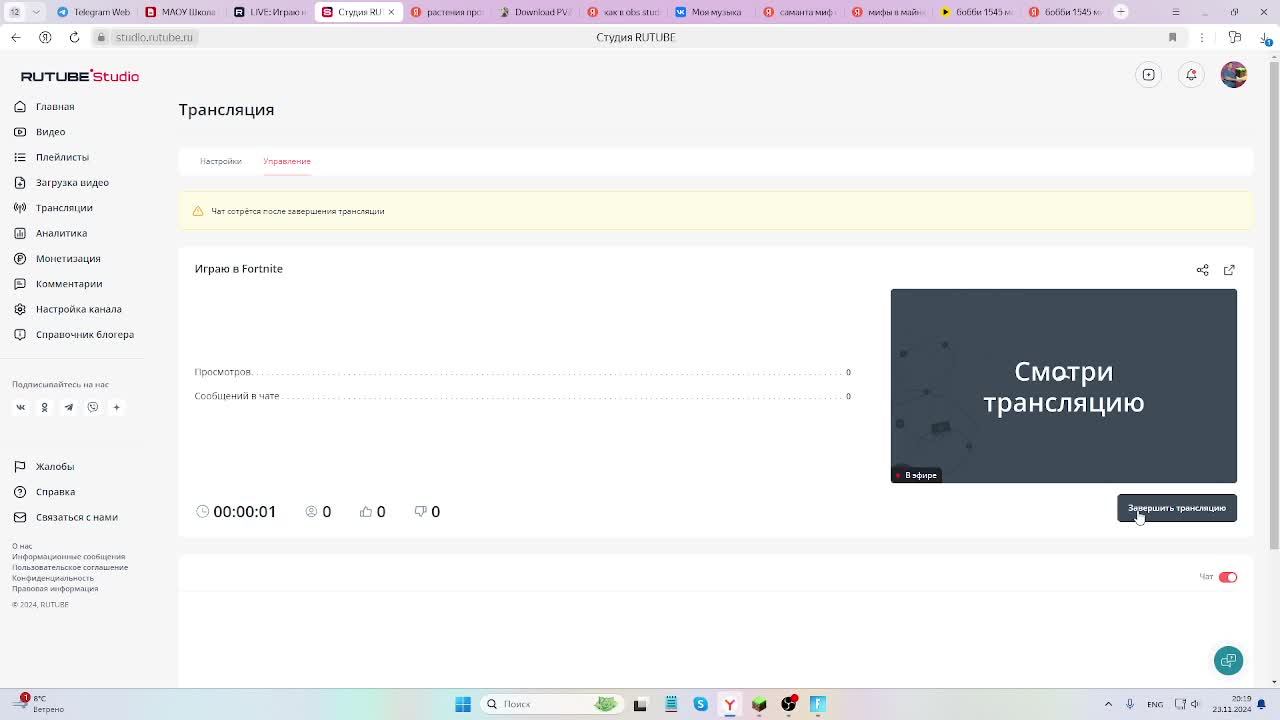Click Конфиденциальность footer link
This screenshot has width=1280, height=720.
[x=53, y=578]
